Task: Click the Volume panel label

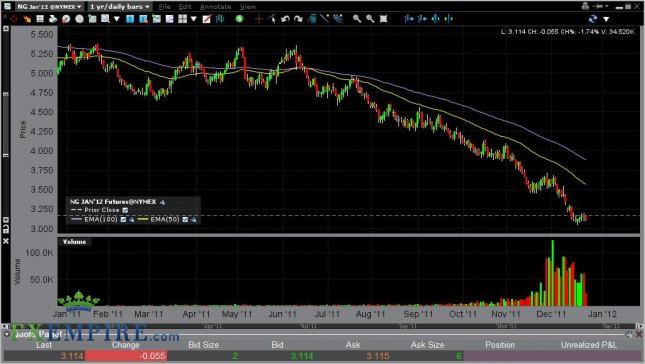Action: (x=74, y=242)
